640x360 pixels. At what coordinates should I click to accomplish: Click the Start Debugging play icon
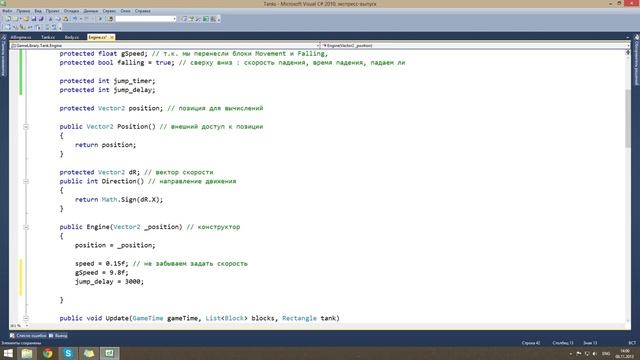100,19
